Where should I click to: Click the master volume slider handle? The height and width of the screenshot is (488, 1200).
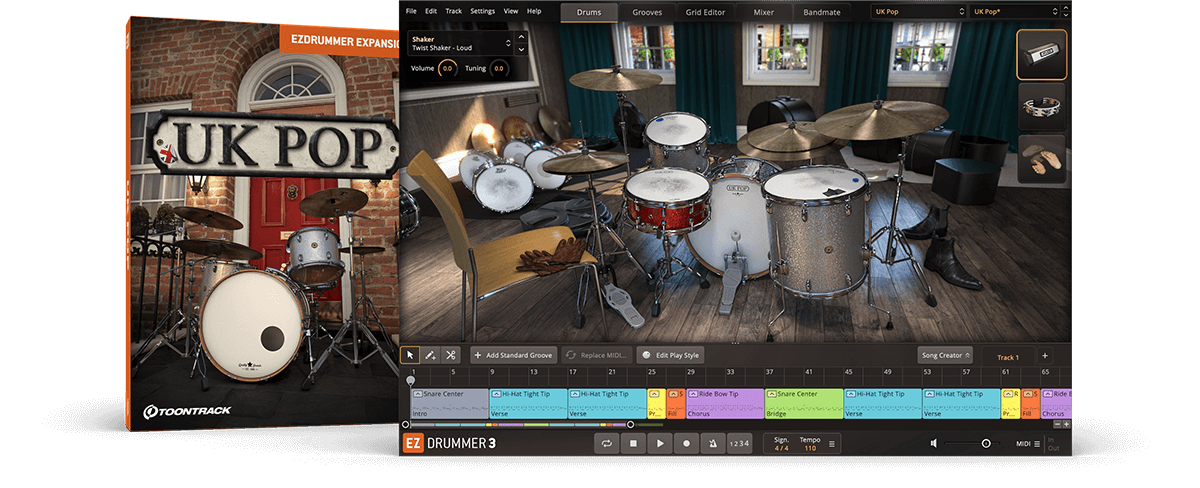pyautogui.click(x=986, y=443)
